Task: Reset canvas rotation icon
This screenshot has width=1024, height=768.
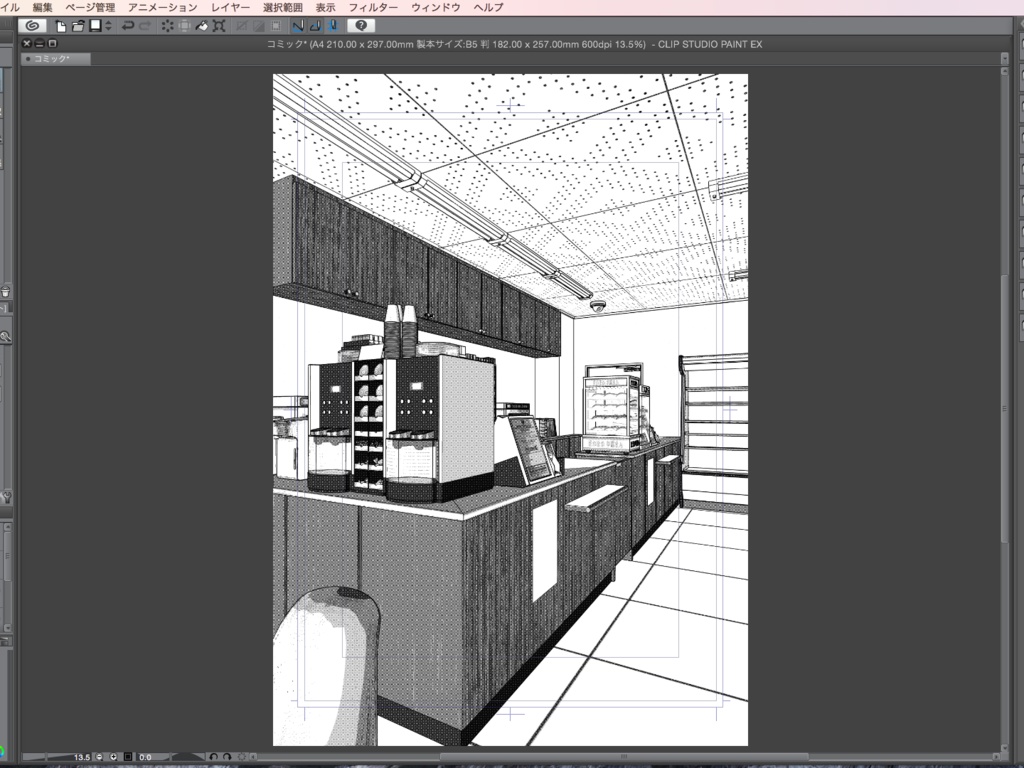Action: click(242, 757)
